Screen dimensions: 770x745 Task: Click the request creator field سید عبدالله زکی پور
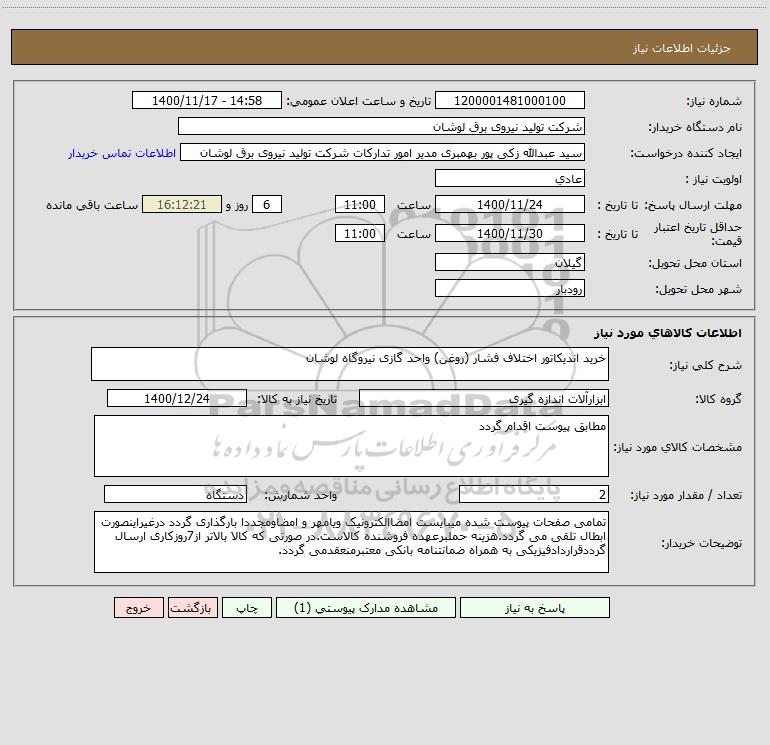[x=383, y=152]
